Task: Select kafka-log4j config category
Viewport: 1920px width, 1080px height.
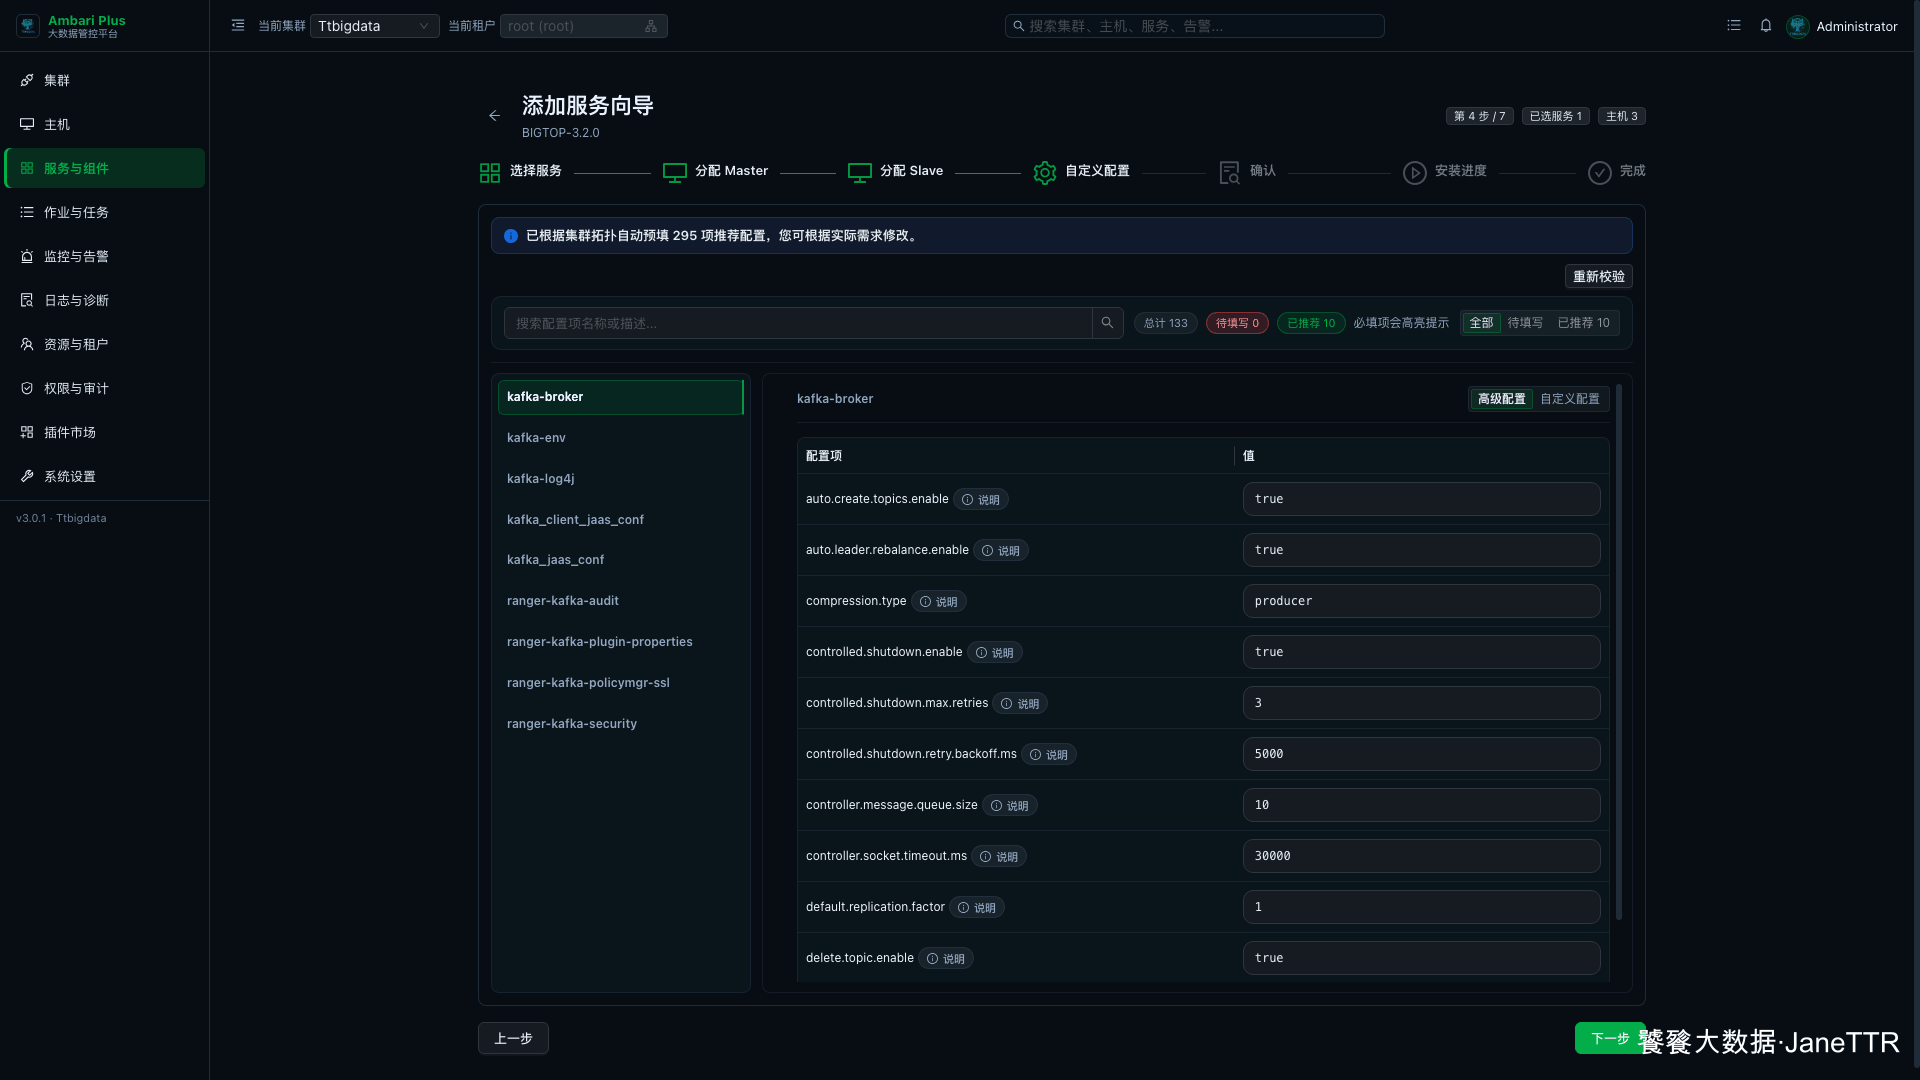Action: point(620,479)
